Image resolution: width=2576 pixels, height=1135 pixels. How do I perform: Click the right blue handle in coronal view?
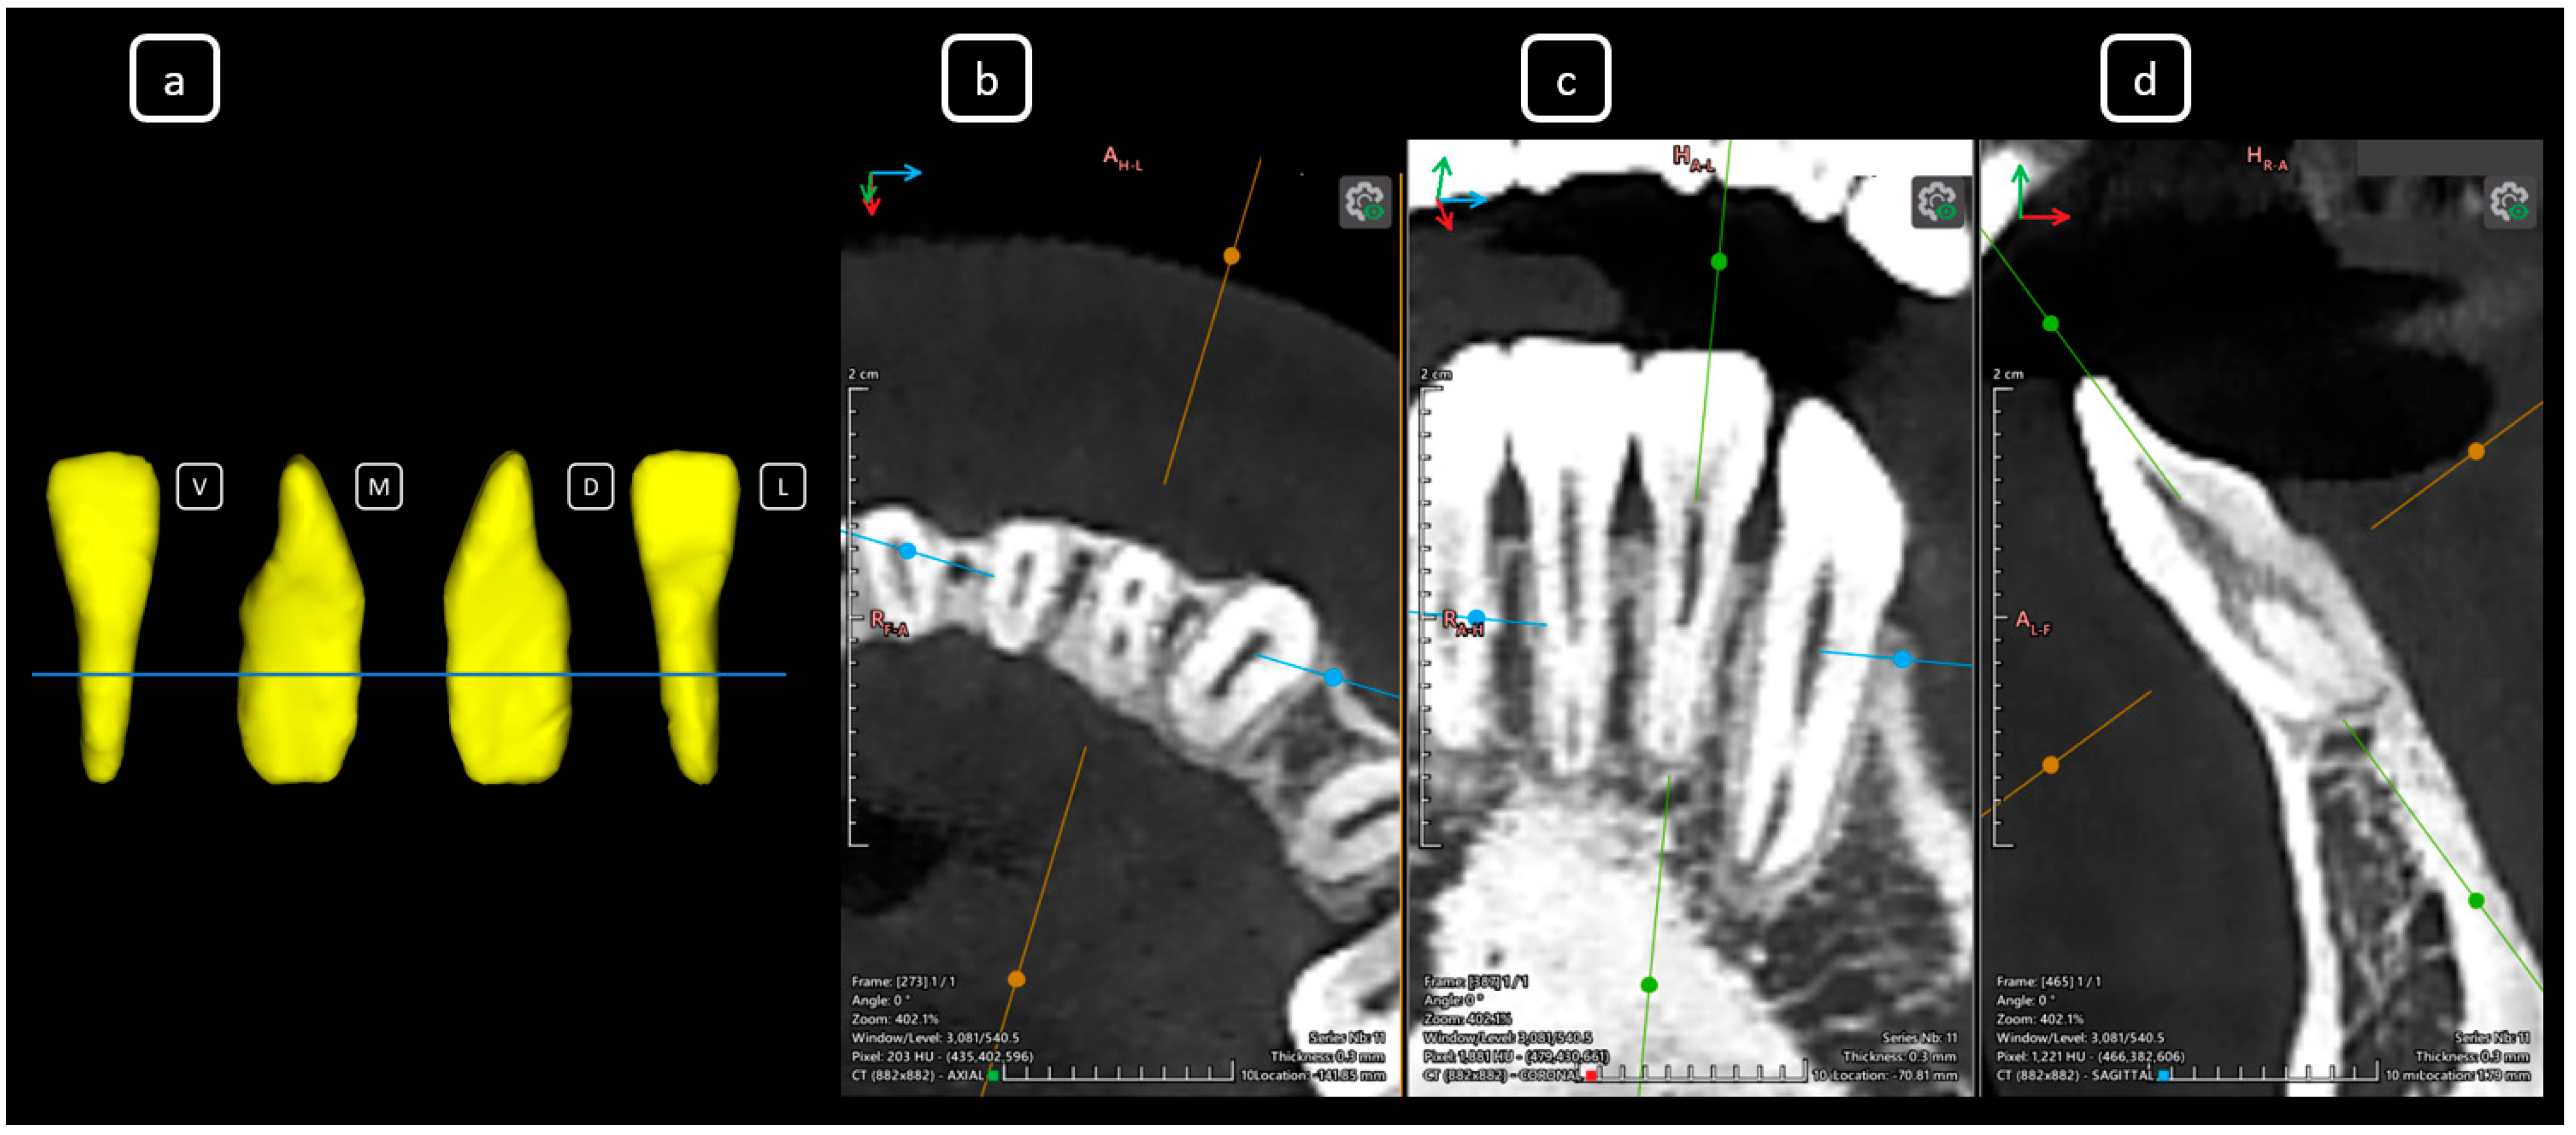1903,660
